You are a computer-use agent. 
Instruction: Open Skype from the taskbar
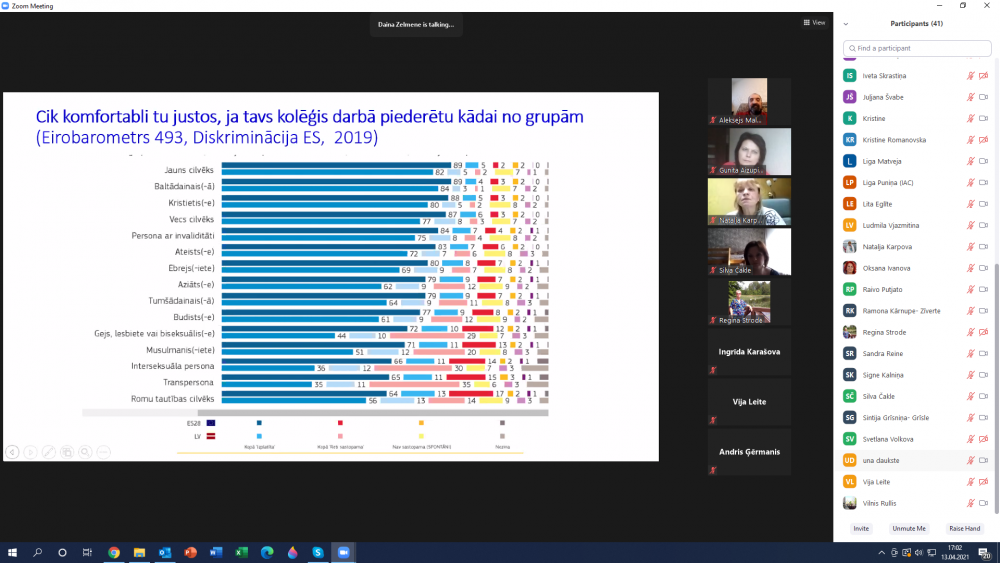pyautogui.click(x=318, y=552)
